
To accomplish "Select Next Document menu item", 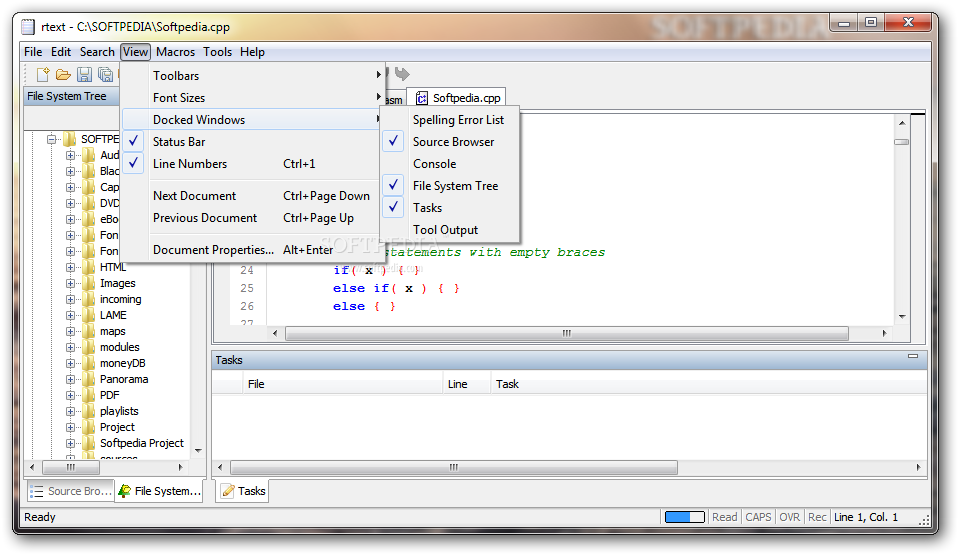I will click(x=251, y=196).
